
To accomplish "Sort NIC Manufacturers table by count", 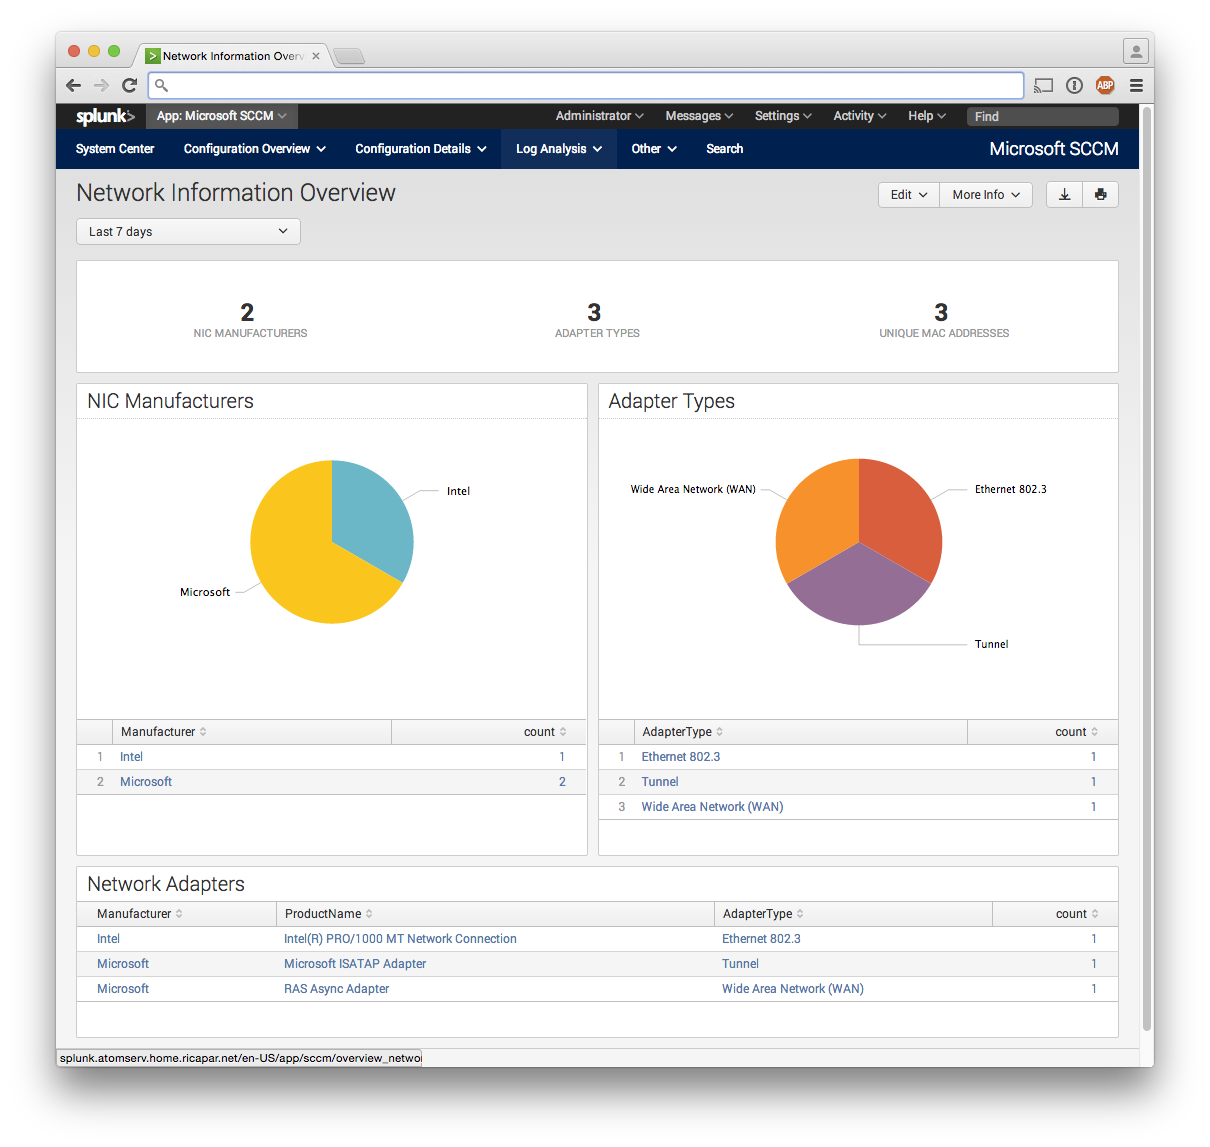I will [545, 732].
